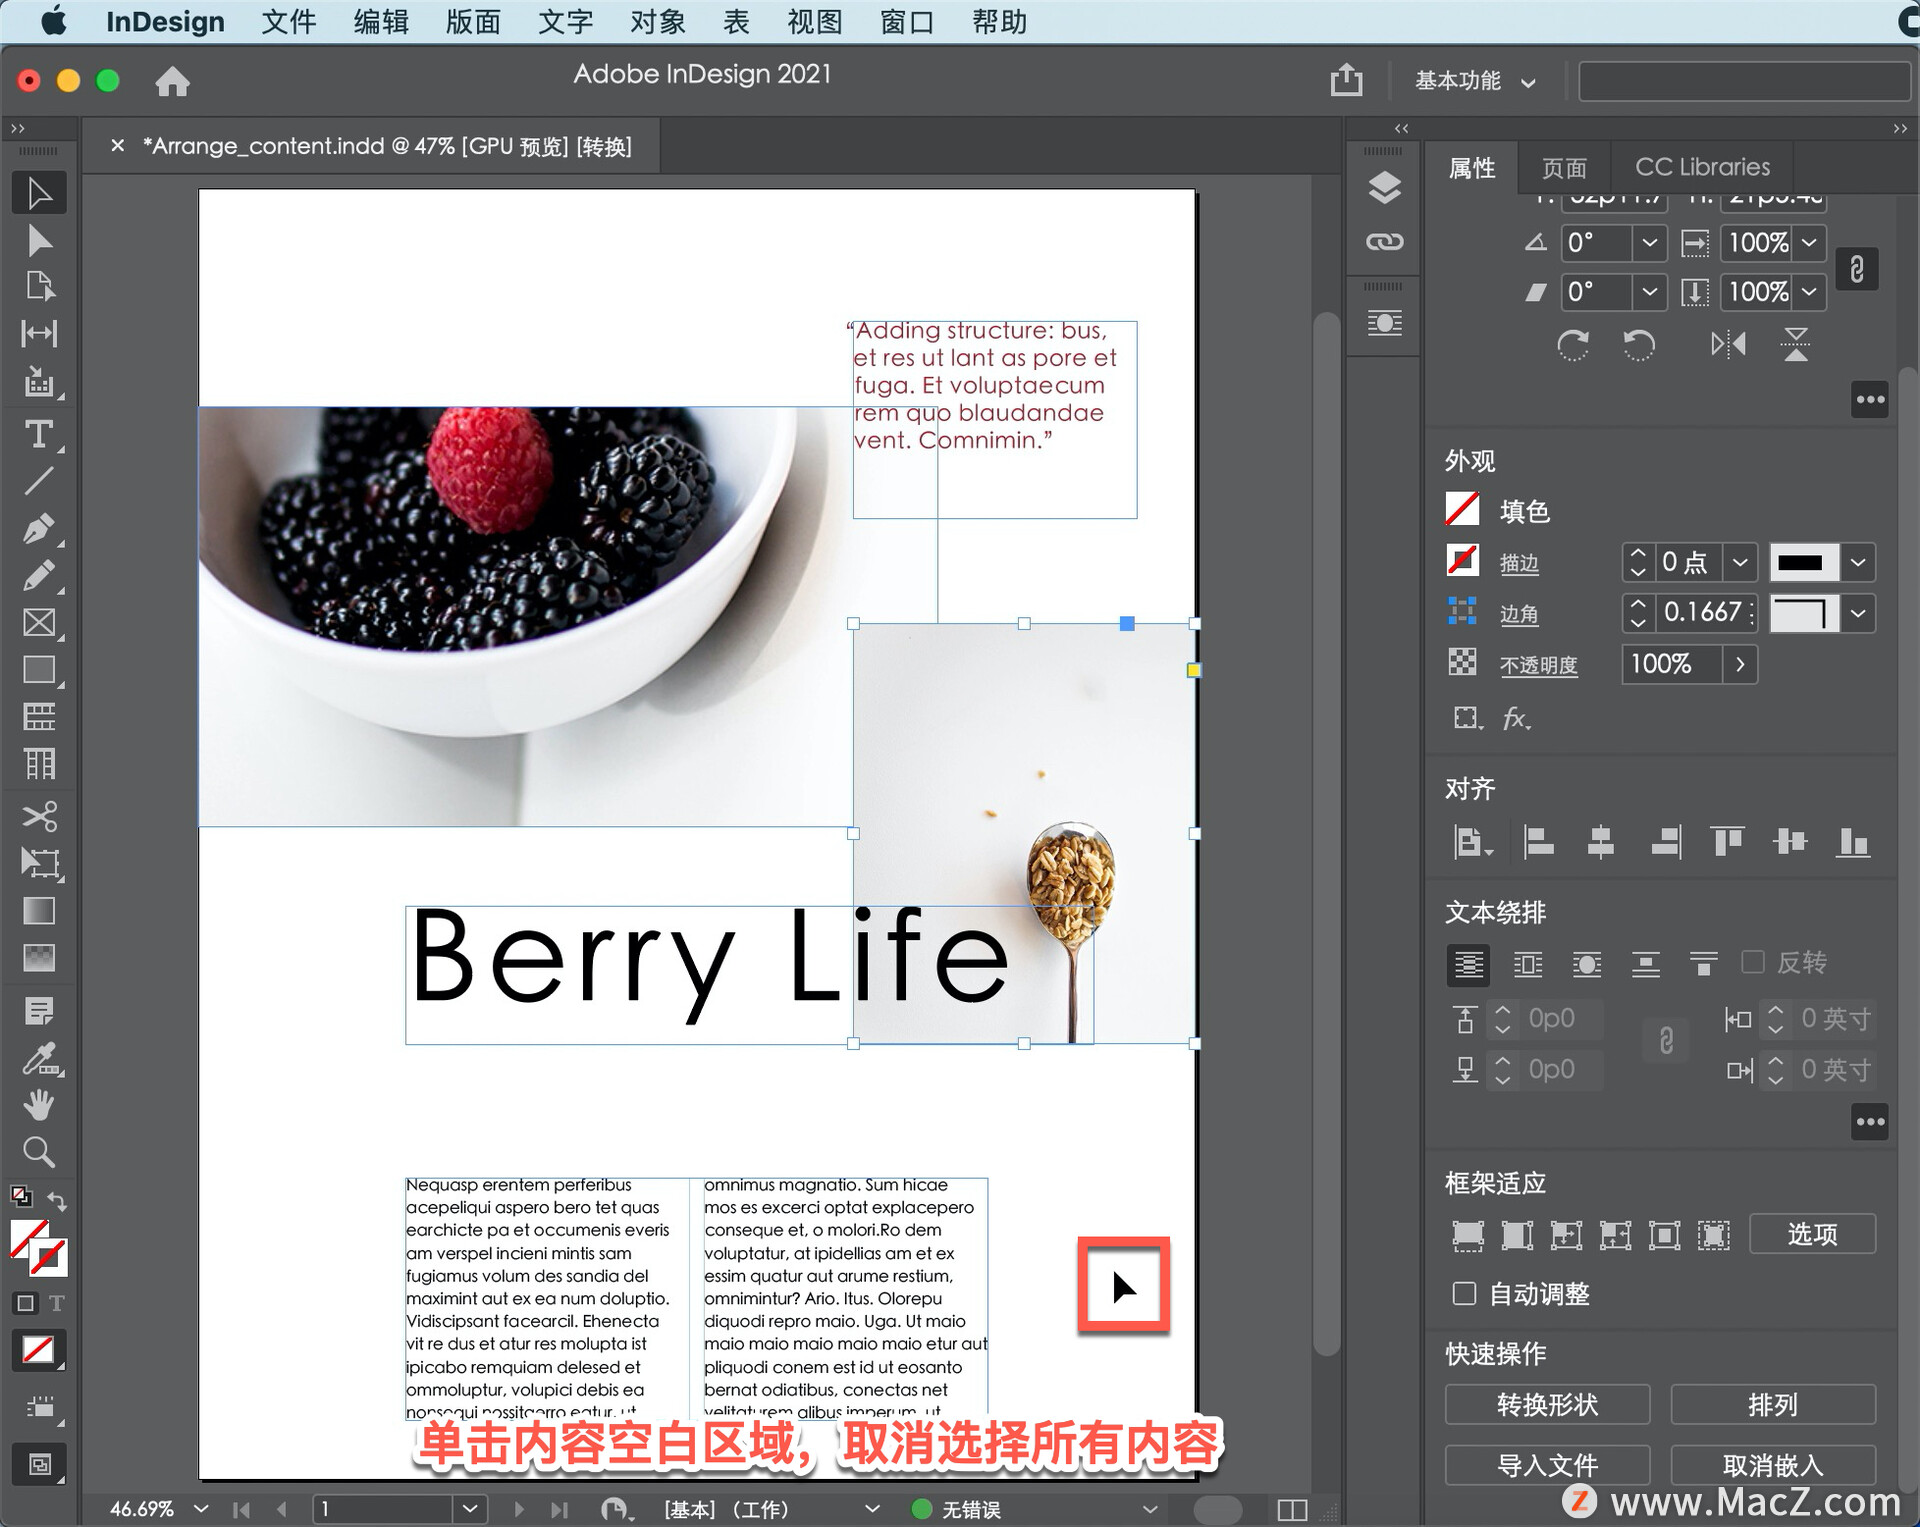Image resolution: width=1920 pixels, height=1527 pixels.
Task: Click the 转换形状 button
Action: click(x=1547, y=1404)
